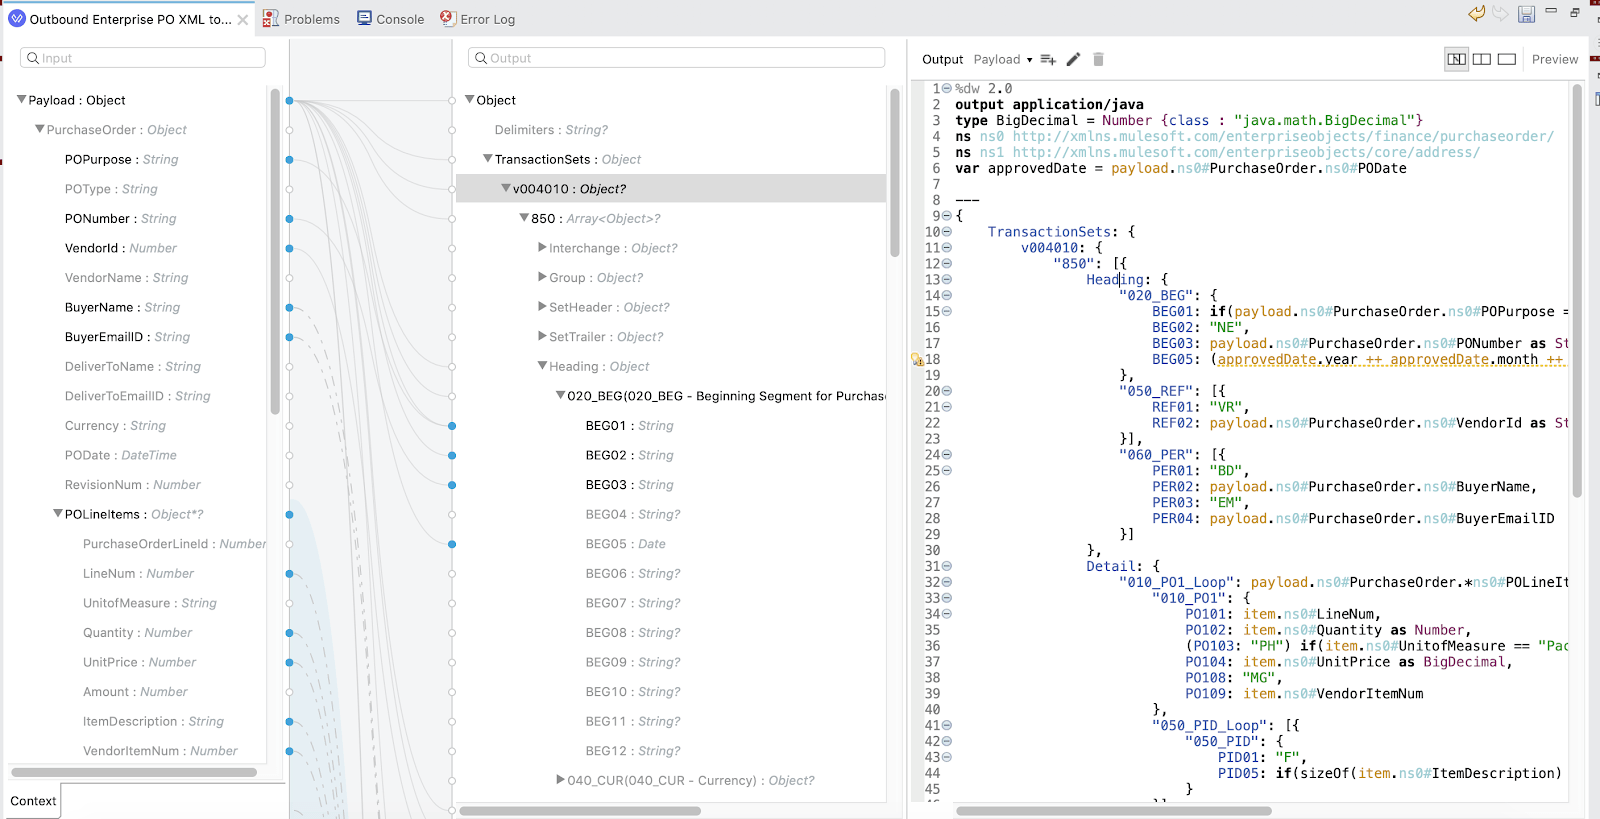Click the trash delete target icon
Viewport: 1600px width, 819px height.
point(1098,59)
